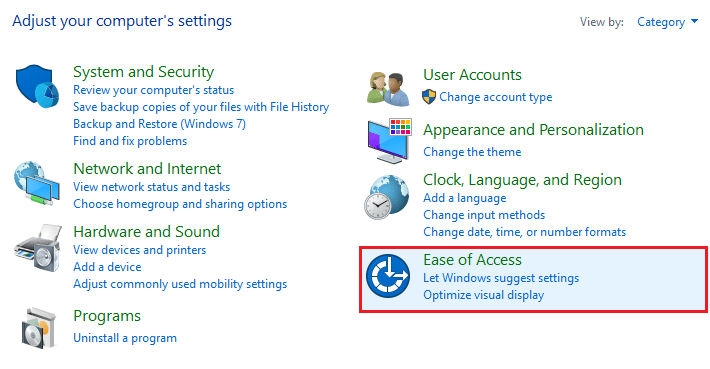
Task: Open the Ease of Access heading
Action: 472,259
